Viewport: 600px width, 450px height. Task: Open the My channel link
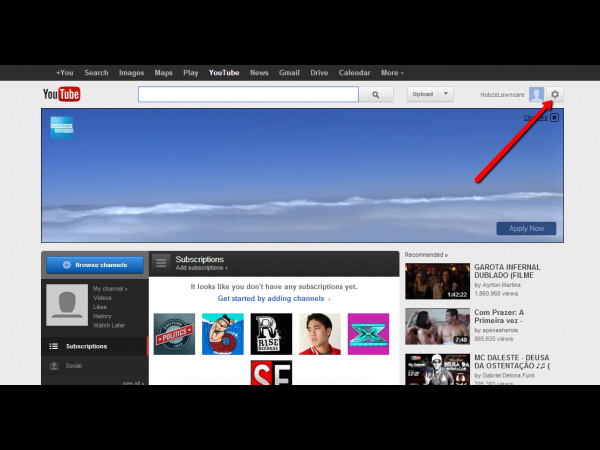click(110, 289)
